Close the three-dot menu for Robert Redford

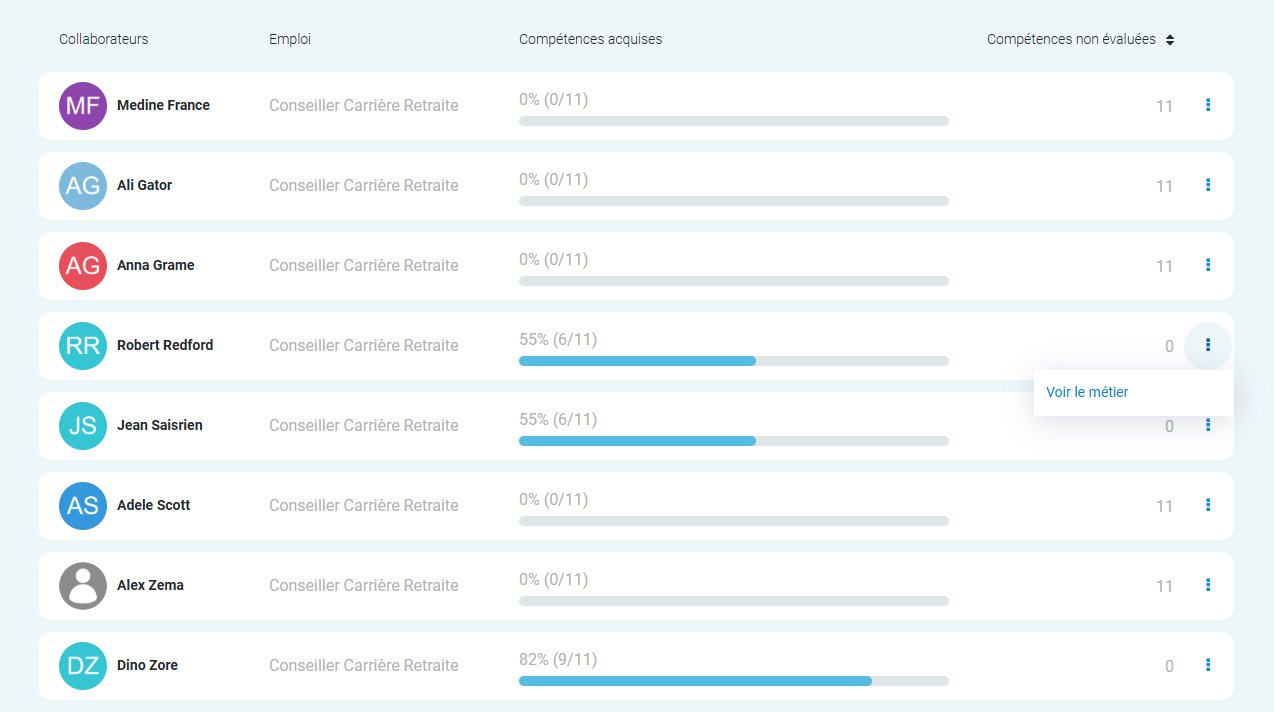tap(1208, 345)
